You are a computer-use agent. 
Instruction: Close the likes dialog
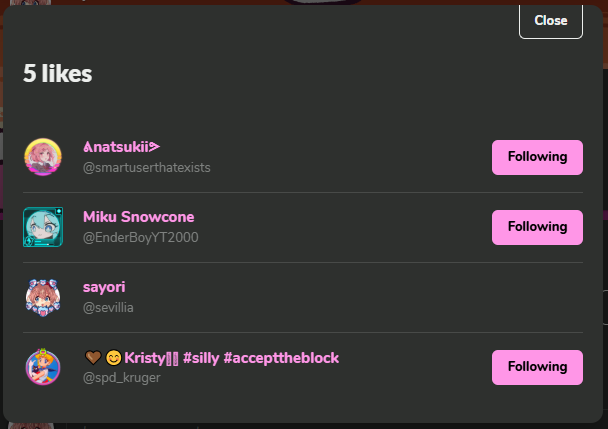(551, 21)
